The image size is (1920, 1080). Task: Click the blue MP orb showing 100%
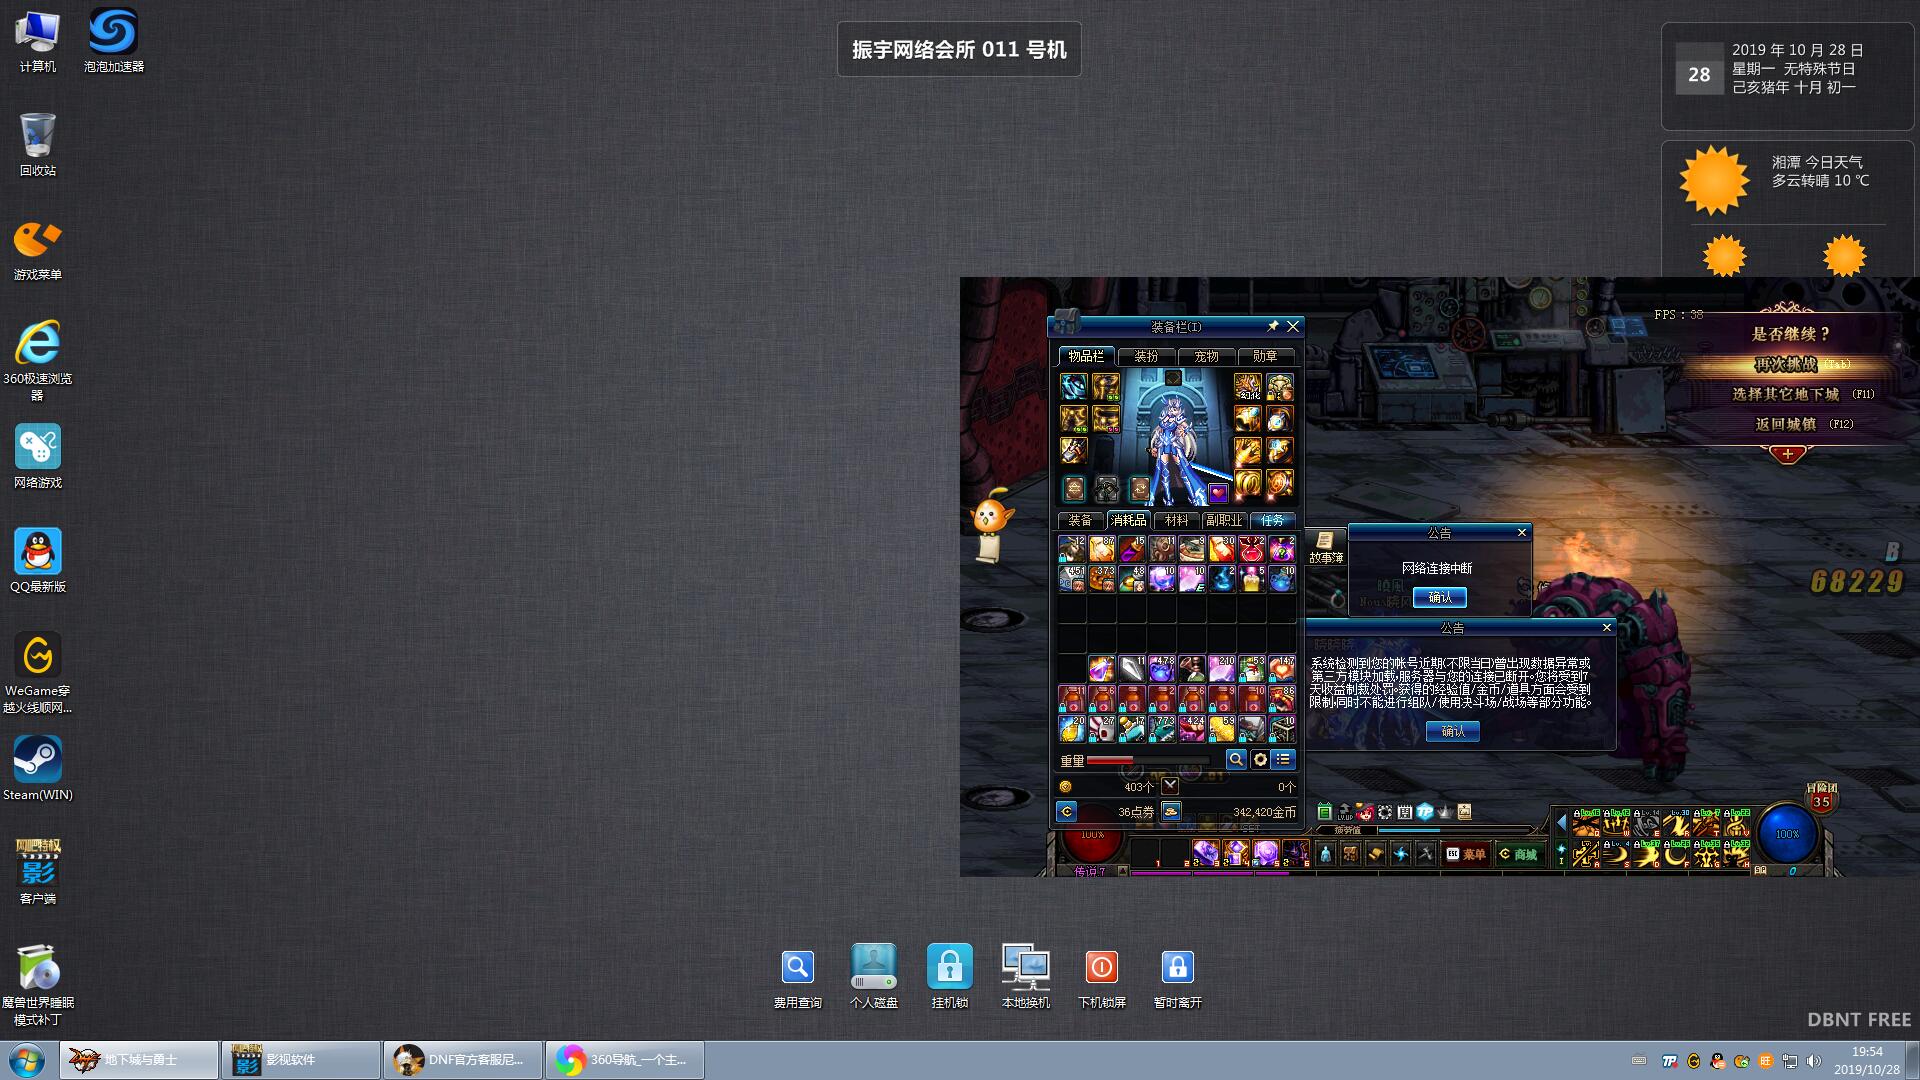(x=1787, y=834)
